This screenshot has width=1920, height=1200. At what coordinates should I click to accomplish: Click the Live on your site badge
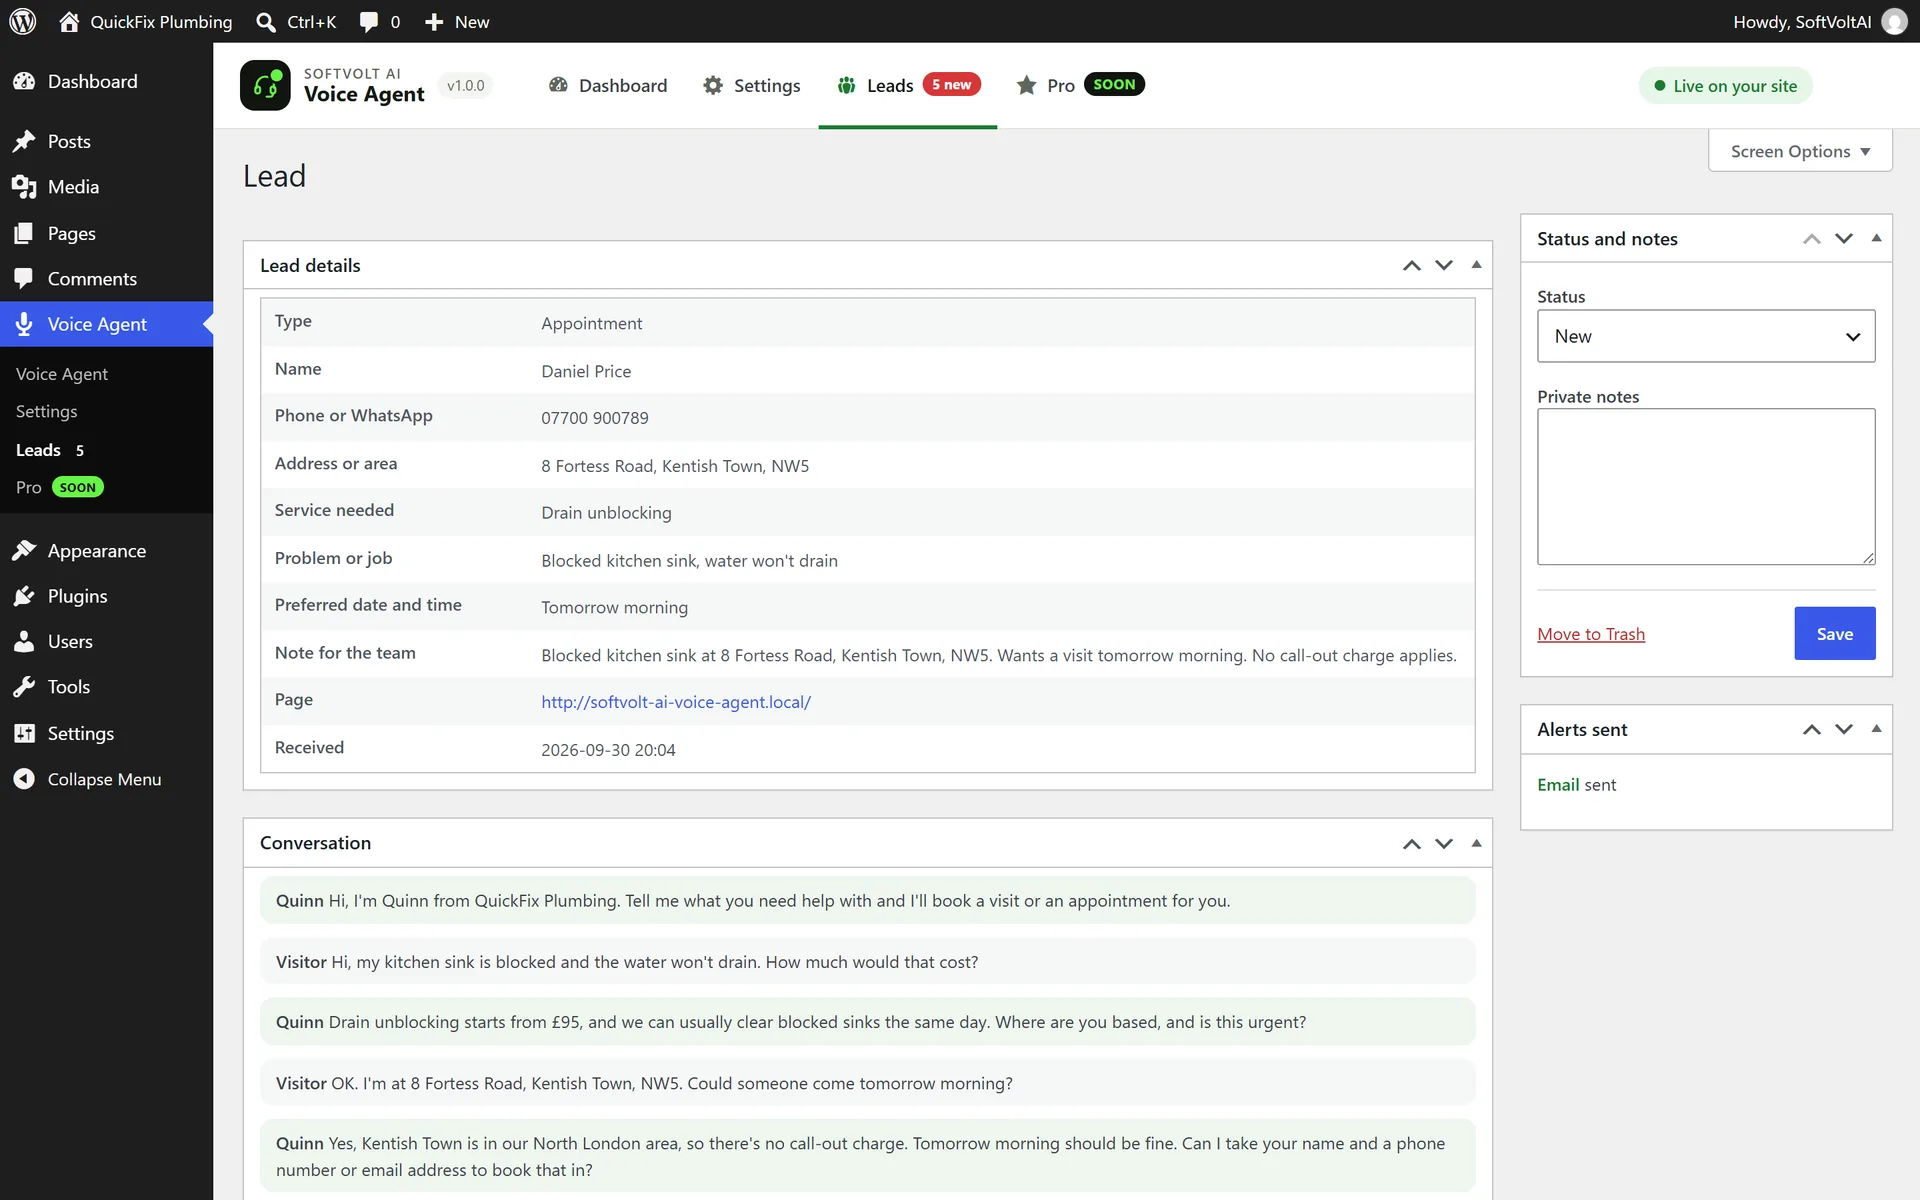(x=1725, y=86)
